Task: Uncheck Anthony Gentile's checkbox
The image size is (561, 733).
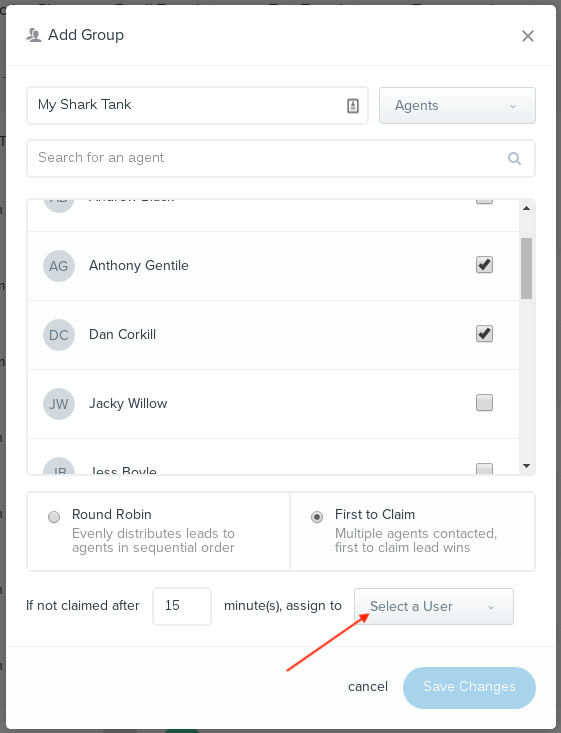Action: click(x=484, y=265)
